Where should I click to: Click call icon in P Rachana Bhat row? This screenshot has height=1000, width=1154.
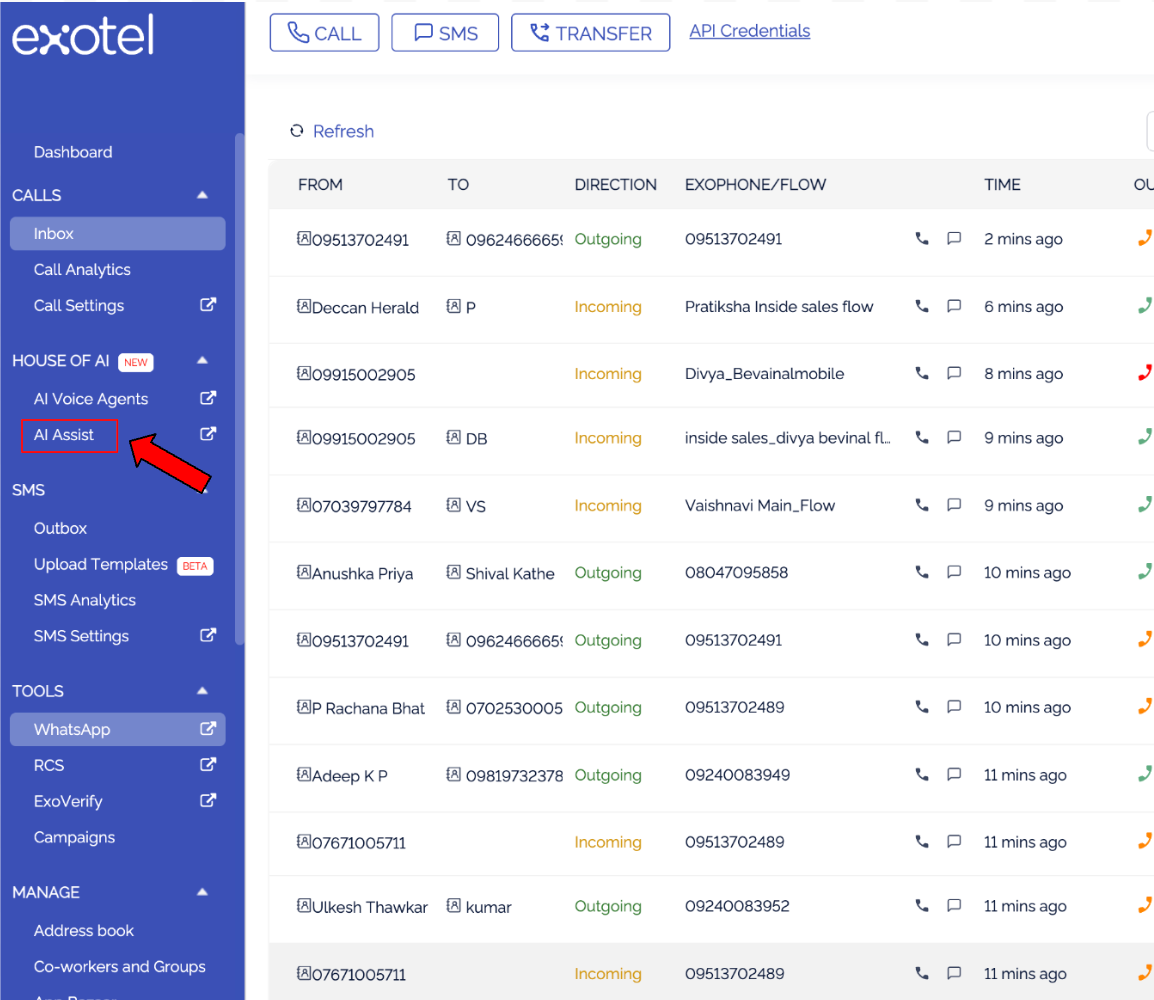point(921,707)
